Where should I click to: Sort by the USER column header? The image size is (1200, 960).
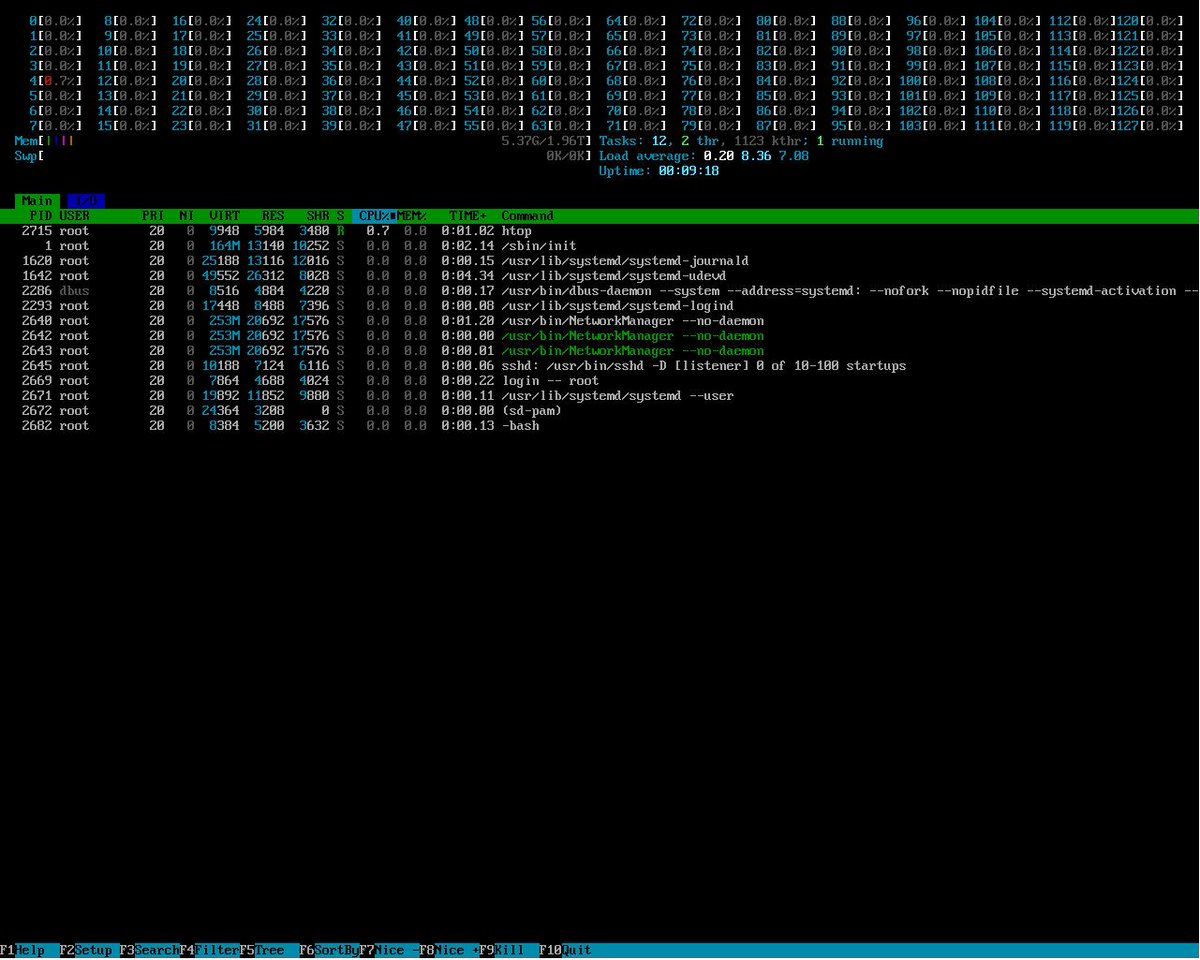pyautogui.click(x=75, y=216)
